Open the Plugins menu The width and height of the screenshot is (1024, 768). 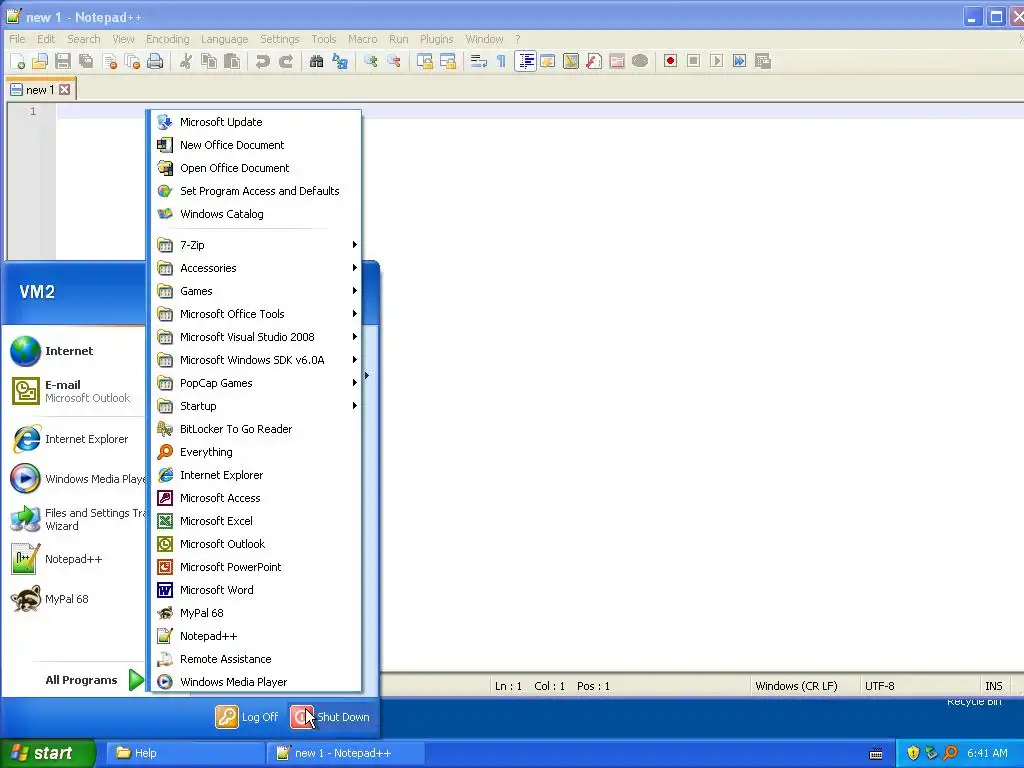click(436, 39)
